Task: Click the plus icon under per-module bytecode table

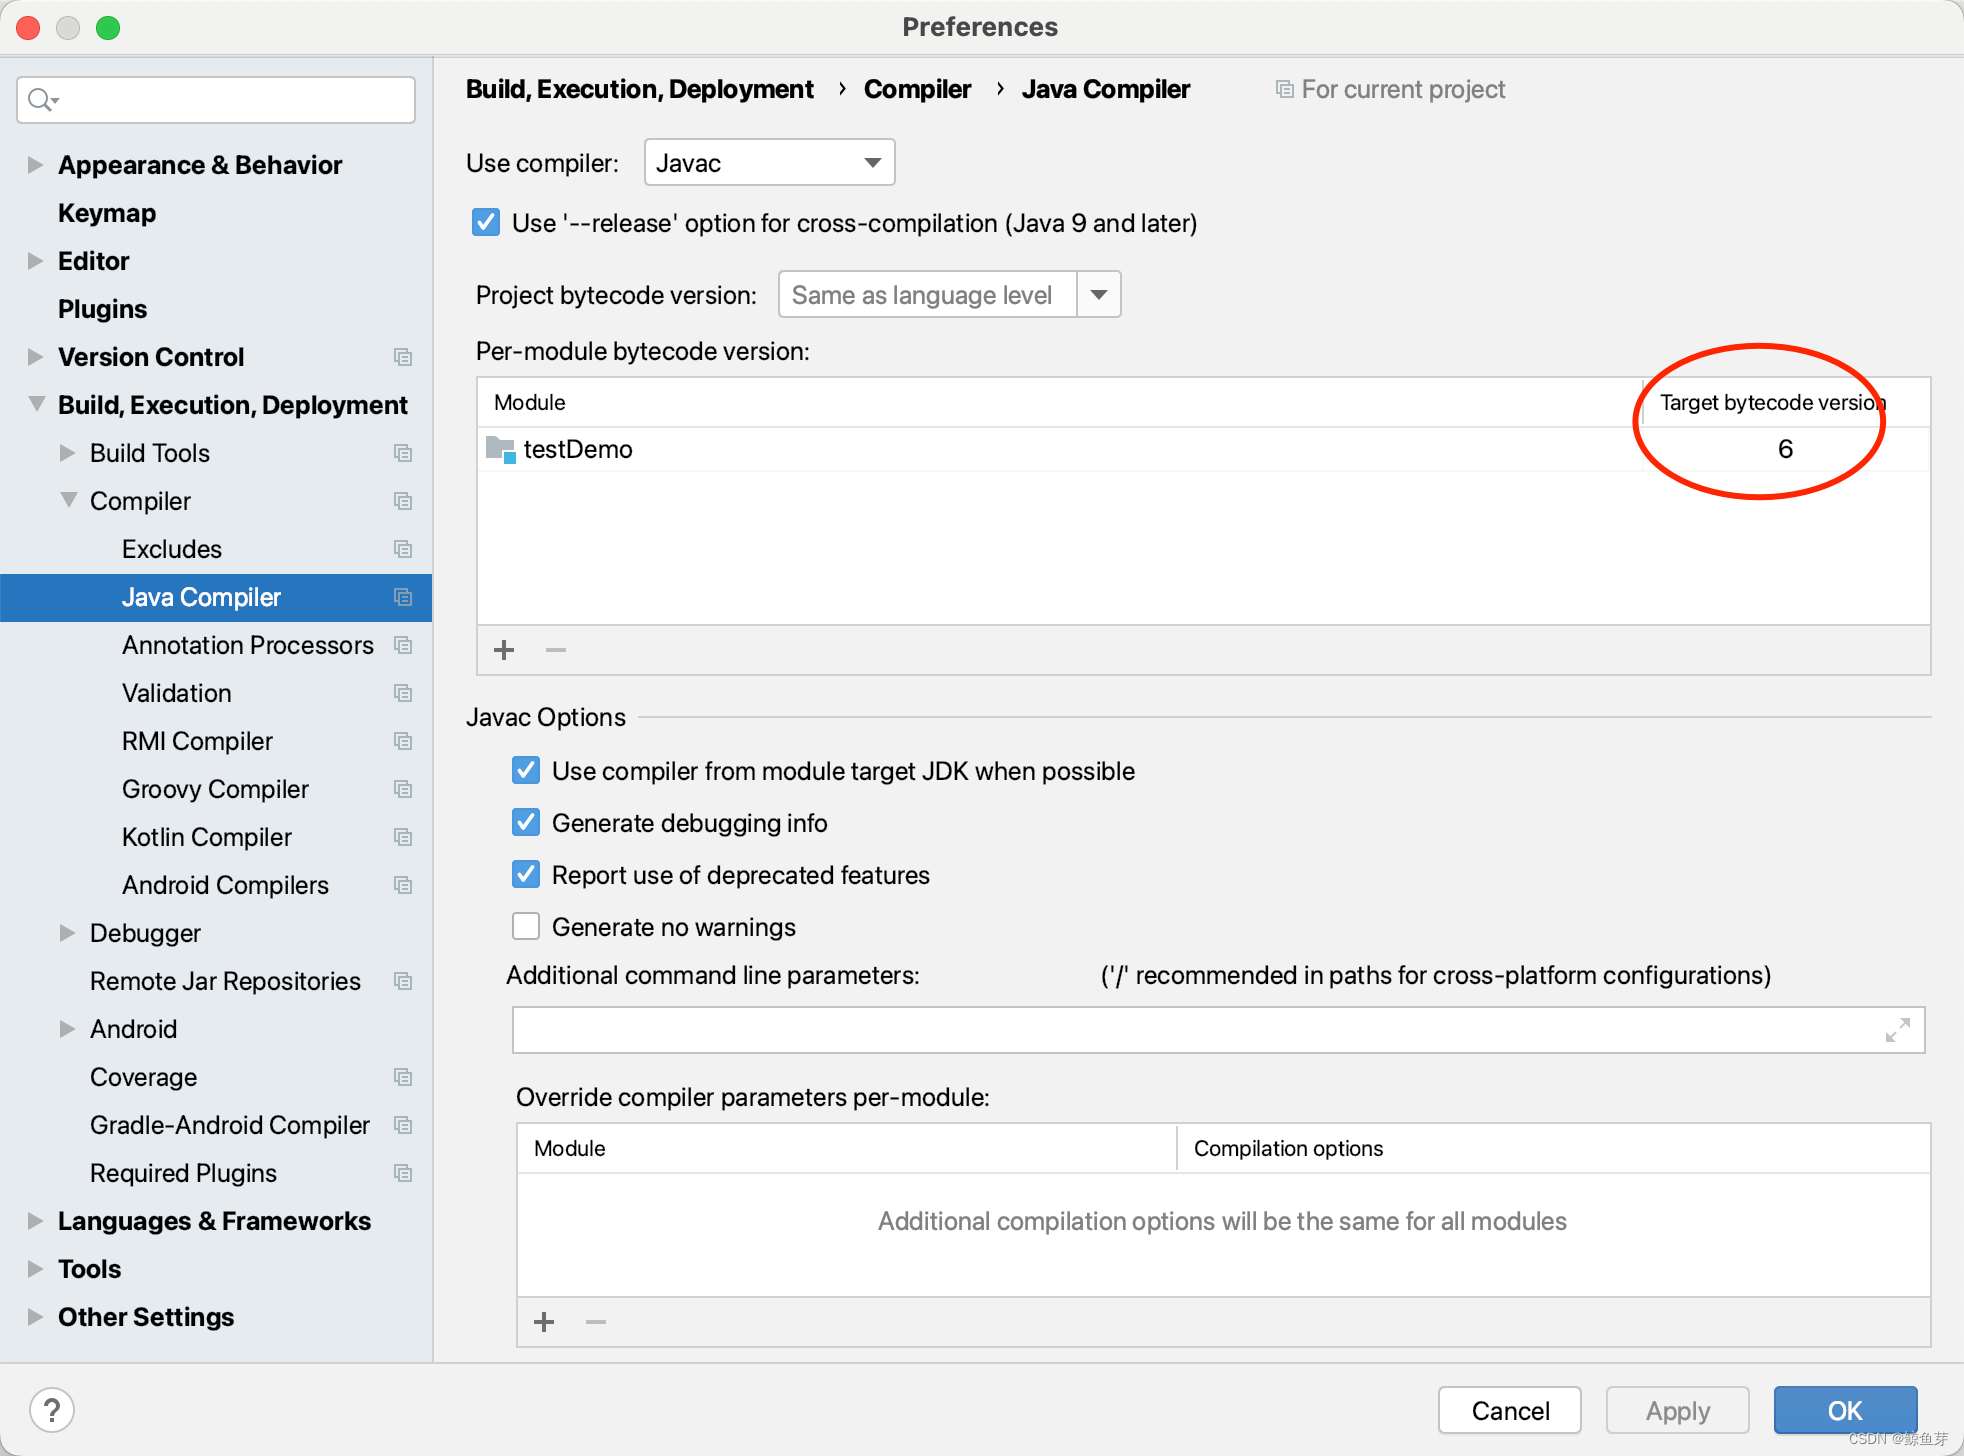Action: [505, 650]
